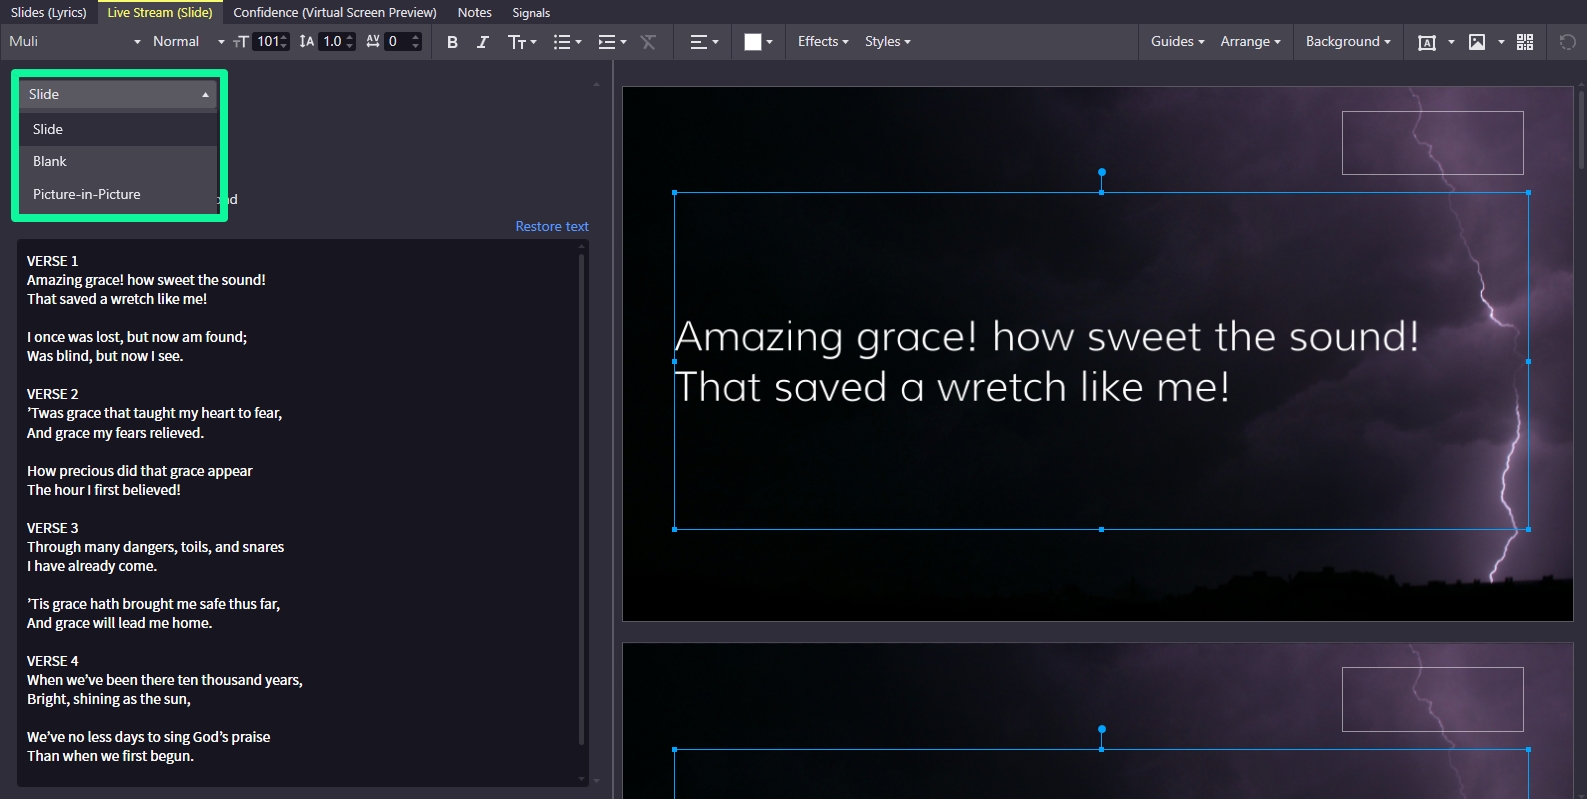Click the character spacing icon

point(373,42)
